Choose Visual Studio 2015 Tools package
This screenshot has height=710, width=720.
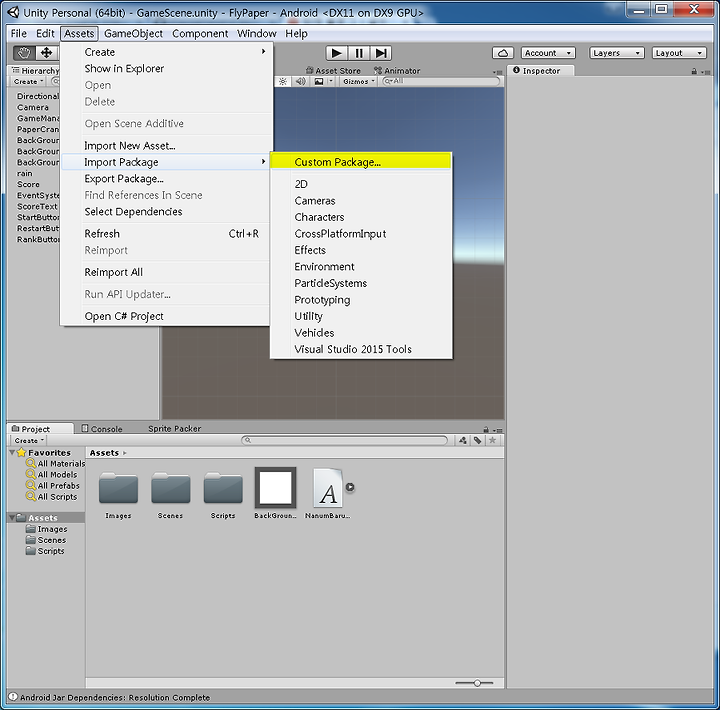point(361,349)
